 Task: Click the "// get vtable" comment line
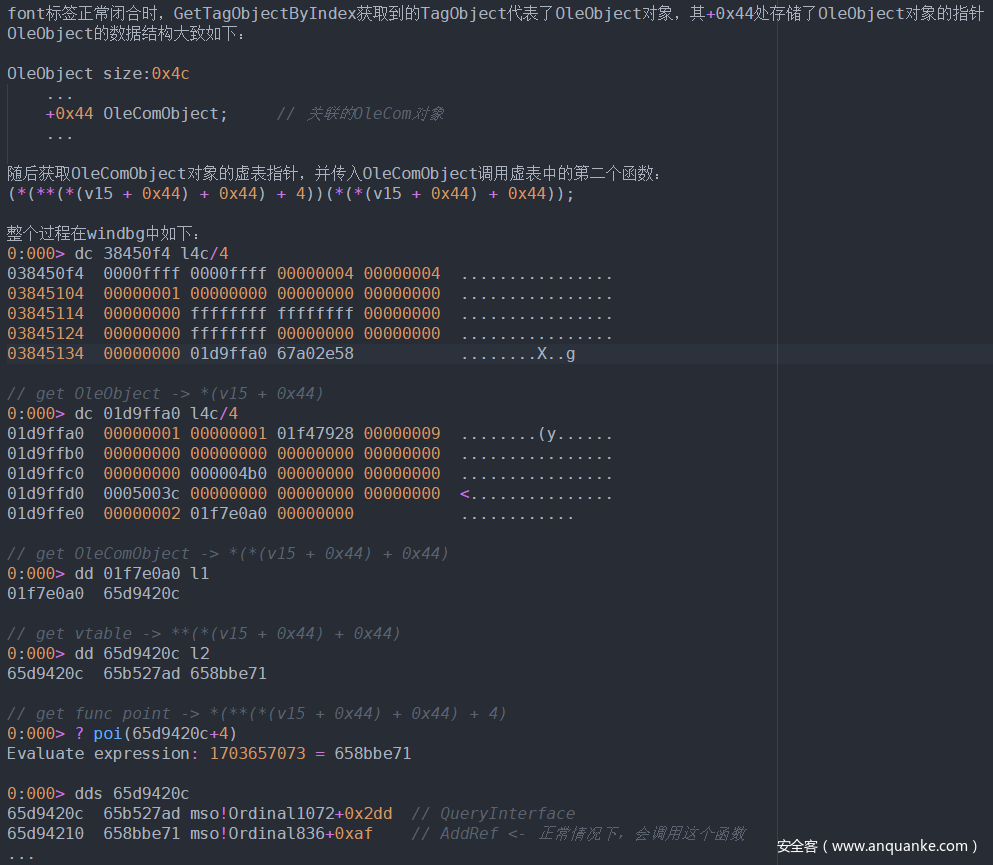click(x=203, y=634)
